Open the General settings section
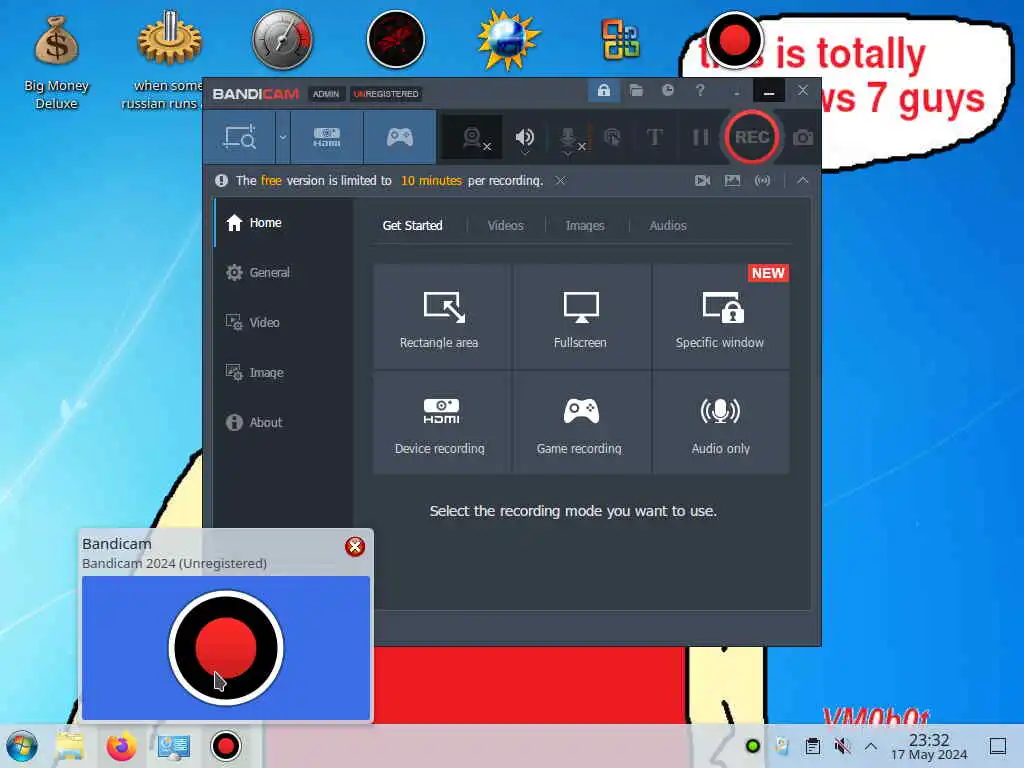1024x768 pixels. 283,272
